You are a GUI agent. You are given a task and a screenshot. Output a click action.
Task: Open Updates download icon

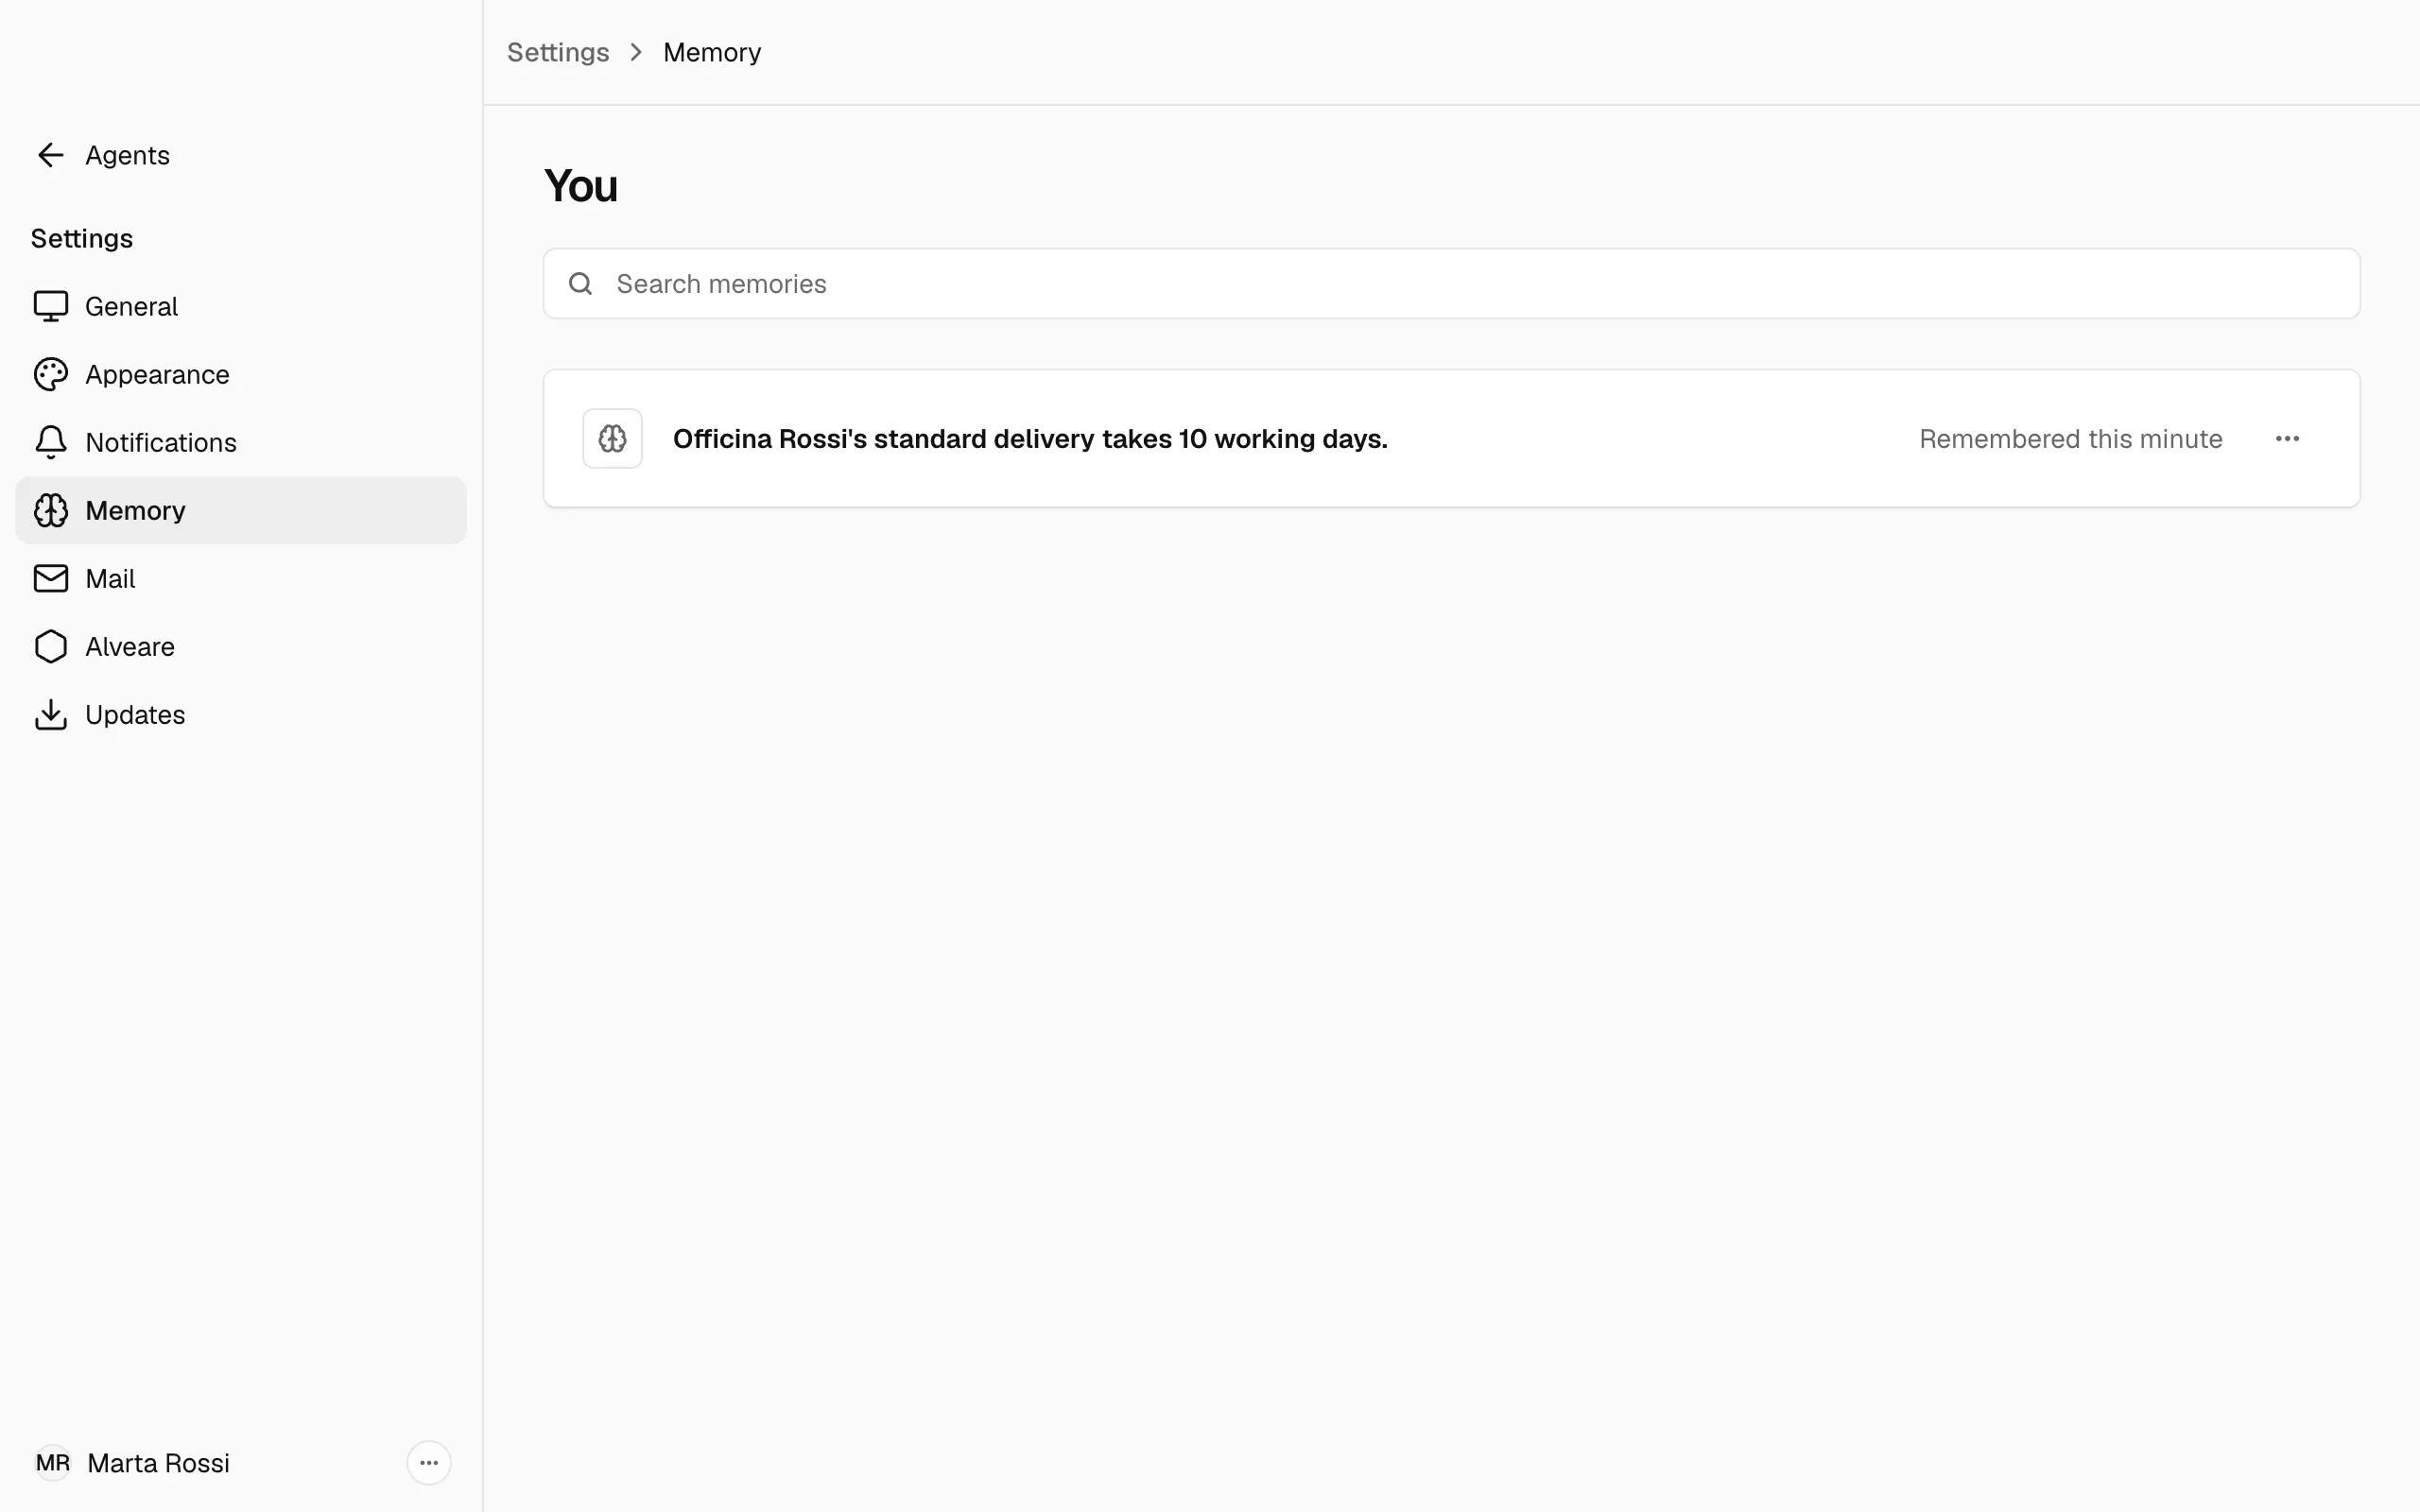pos(51,714)
